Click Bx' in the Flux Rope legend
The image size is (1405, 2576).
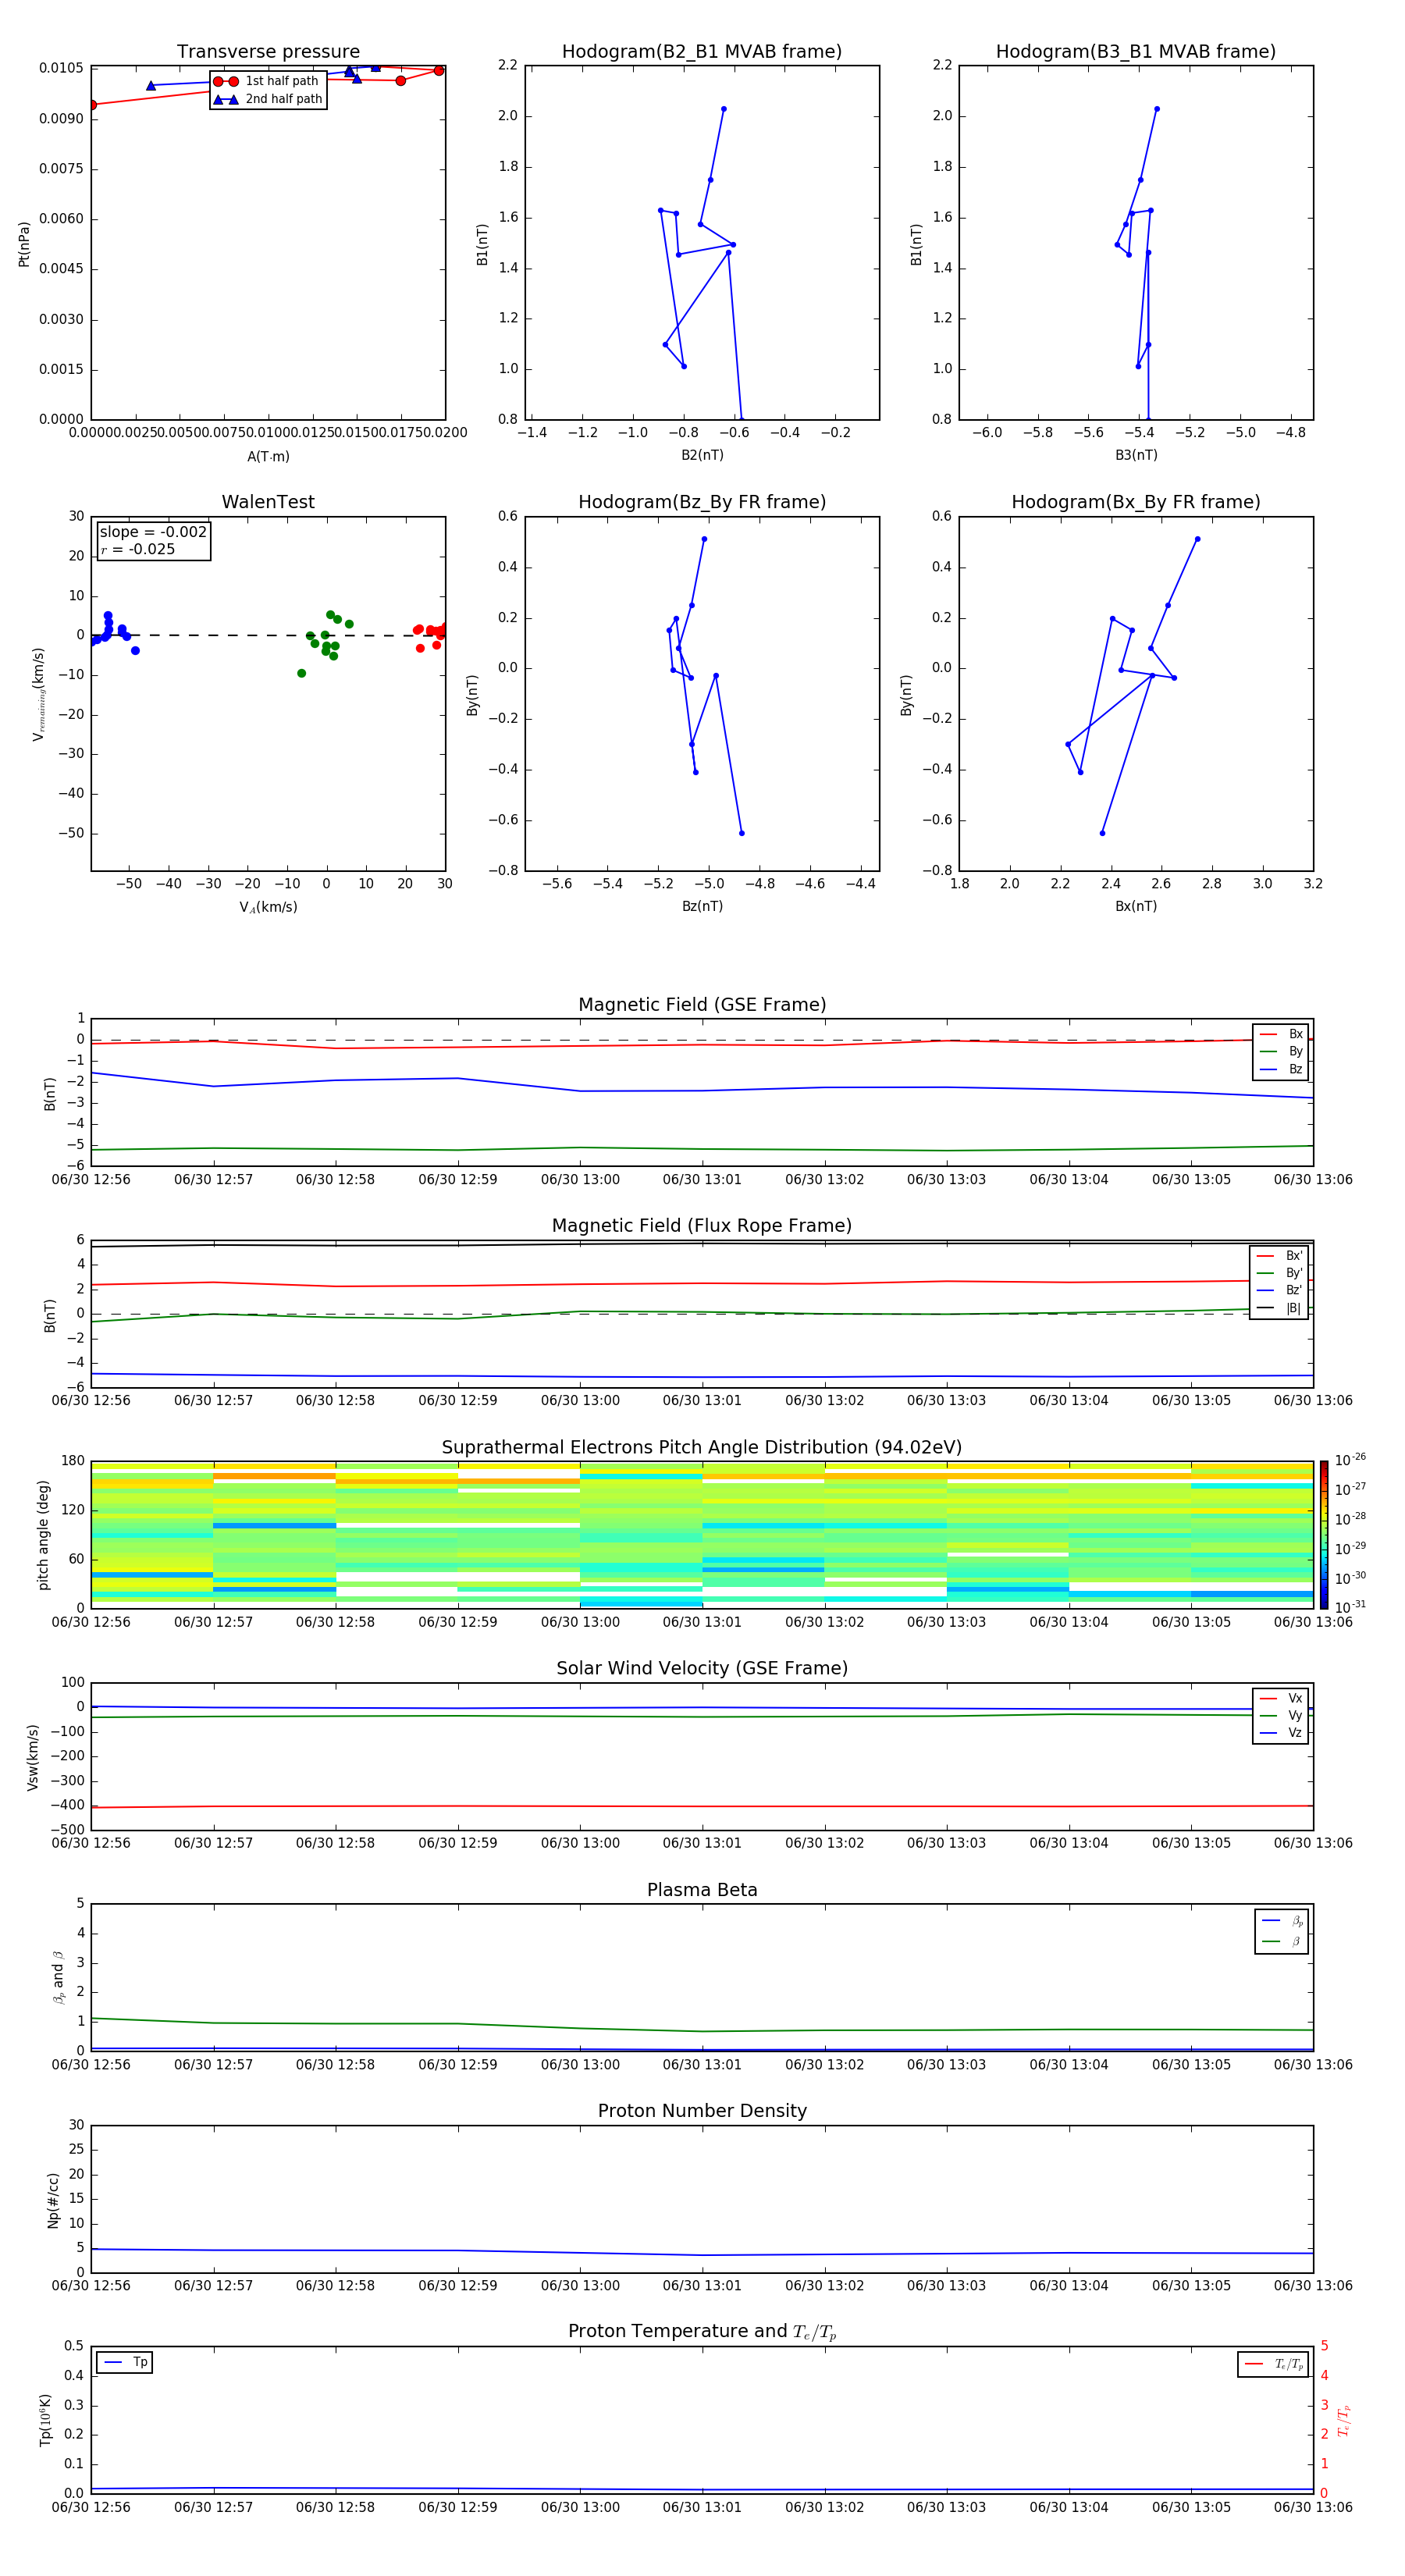coord(1279,1256)
